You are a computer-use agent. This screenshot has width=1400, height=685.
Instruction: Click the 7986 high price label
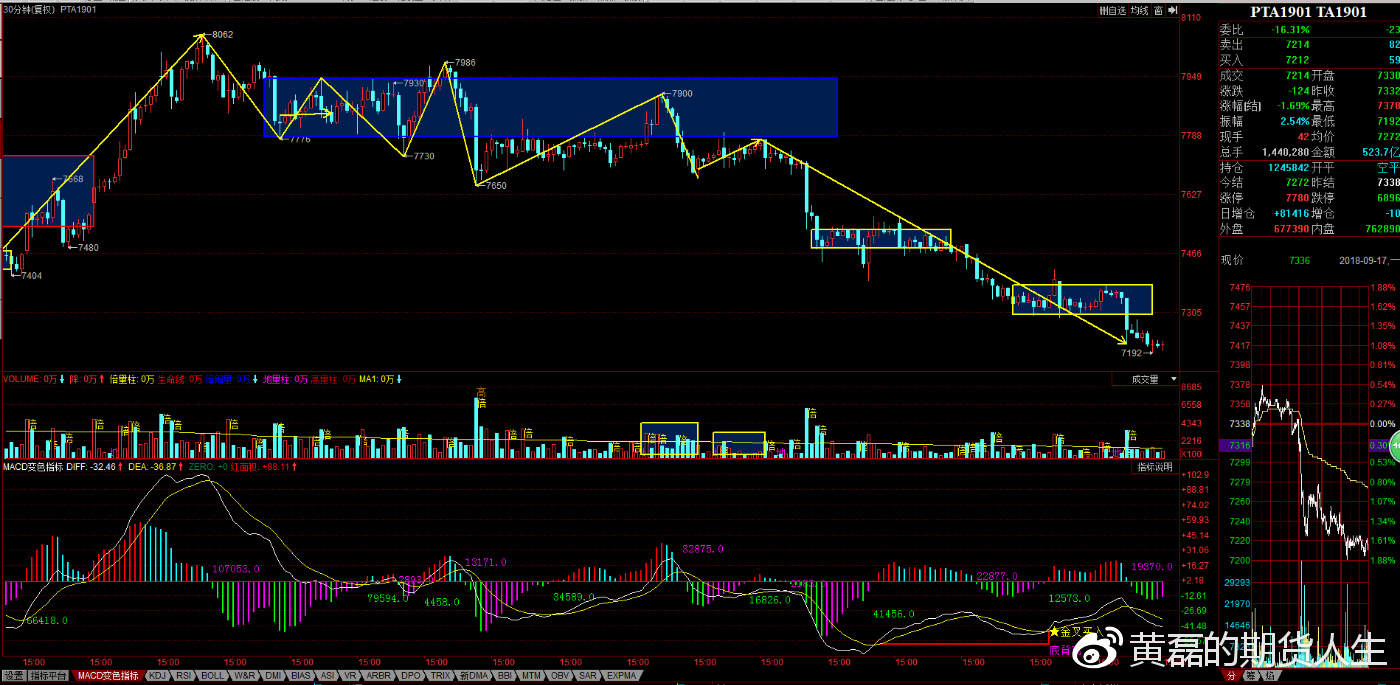465,63
